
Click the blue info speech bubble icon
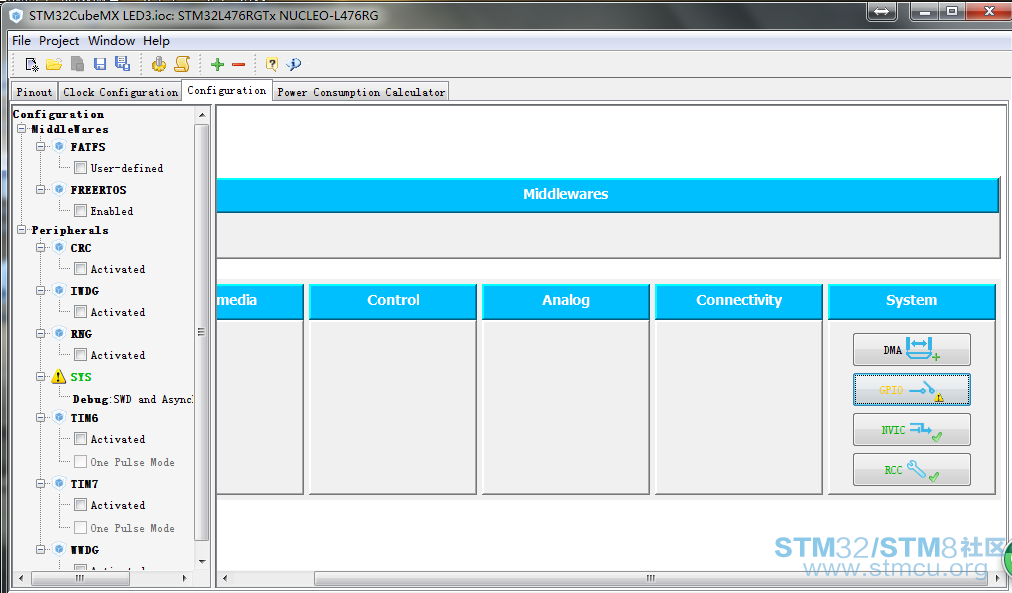click(294, 64)
